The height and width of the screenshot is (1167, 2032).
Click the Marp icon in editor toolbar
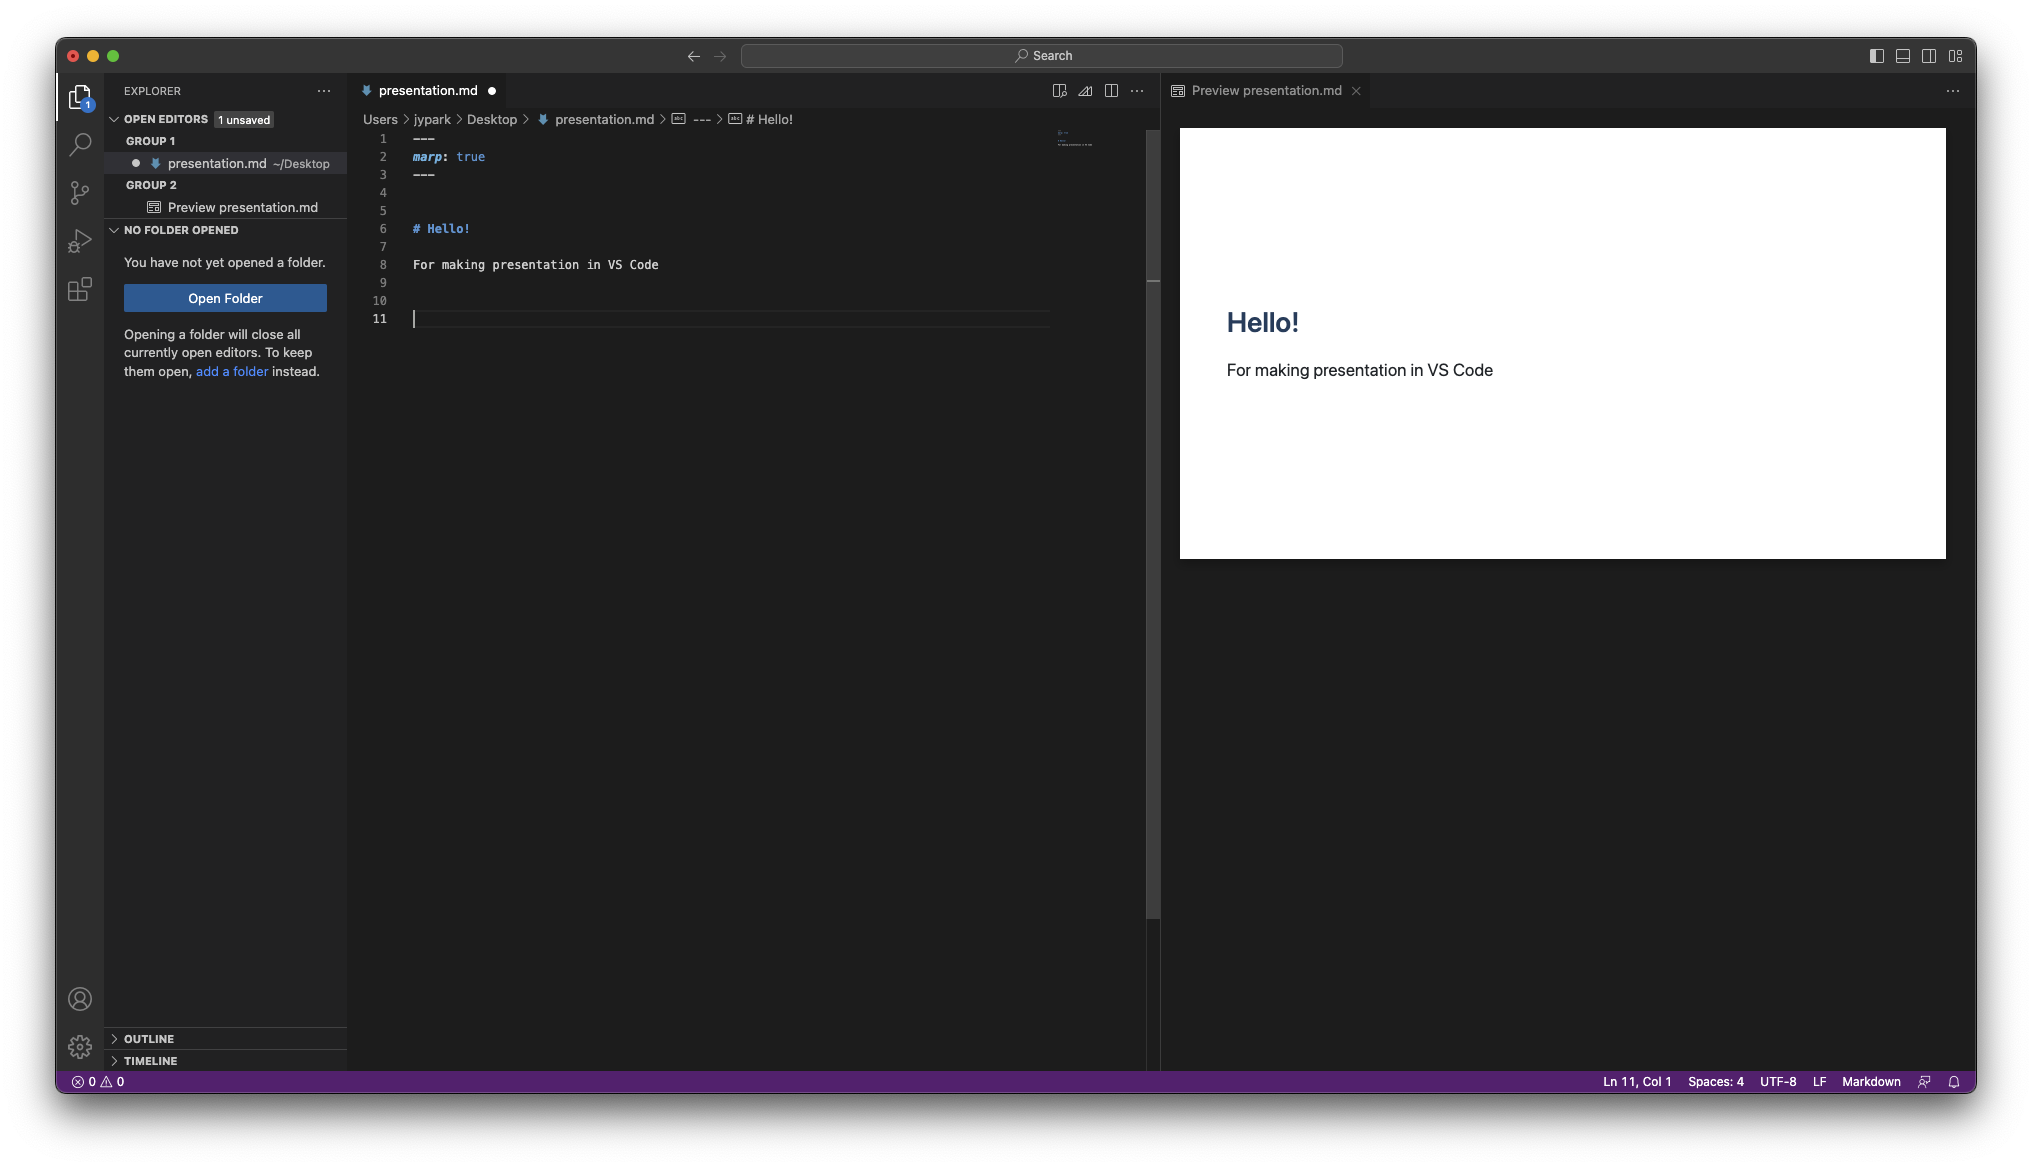(1085, 91)
